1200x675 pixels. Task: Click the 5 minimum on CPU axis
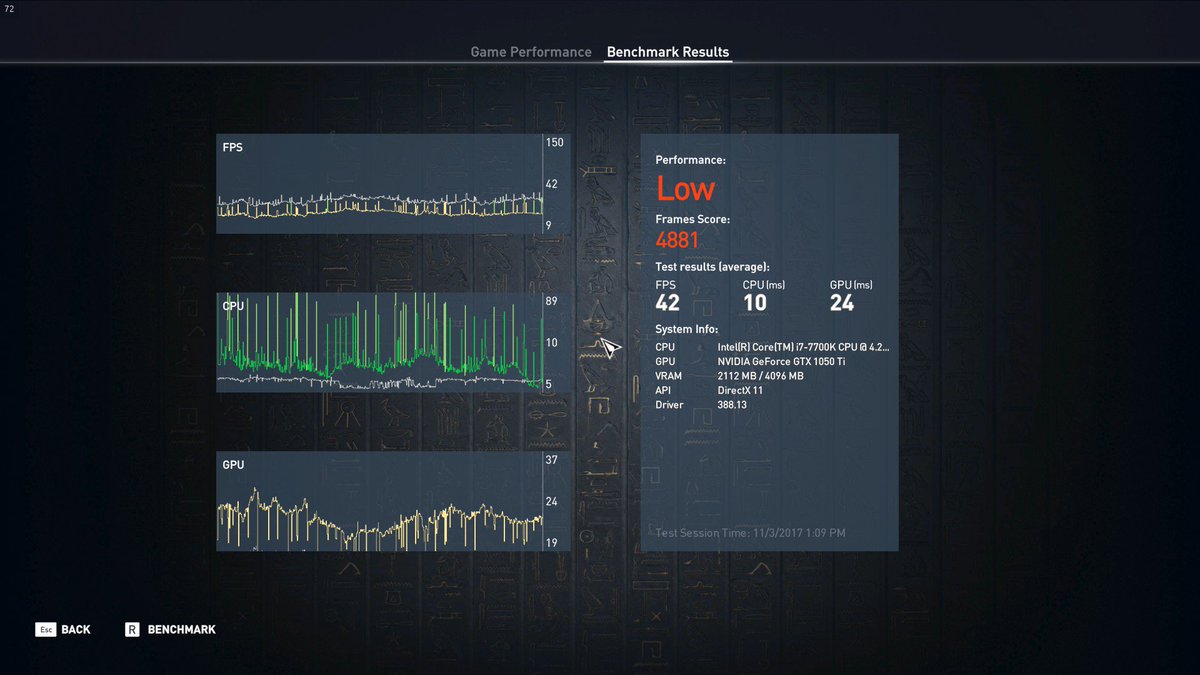549,384
